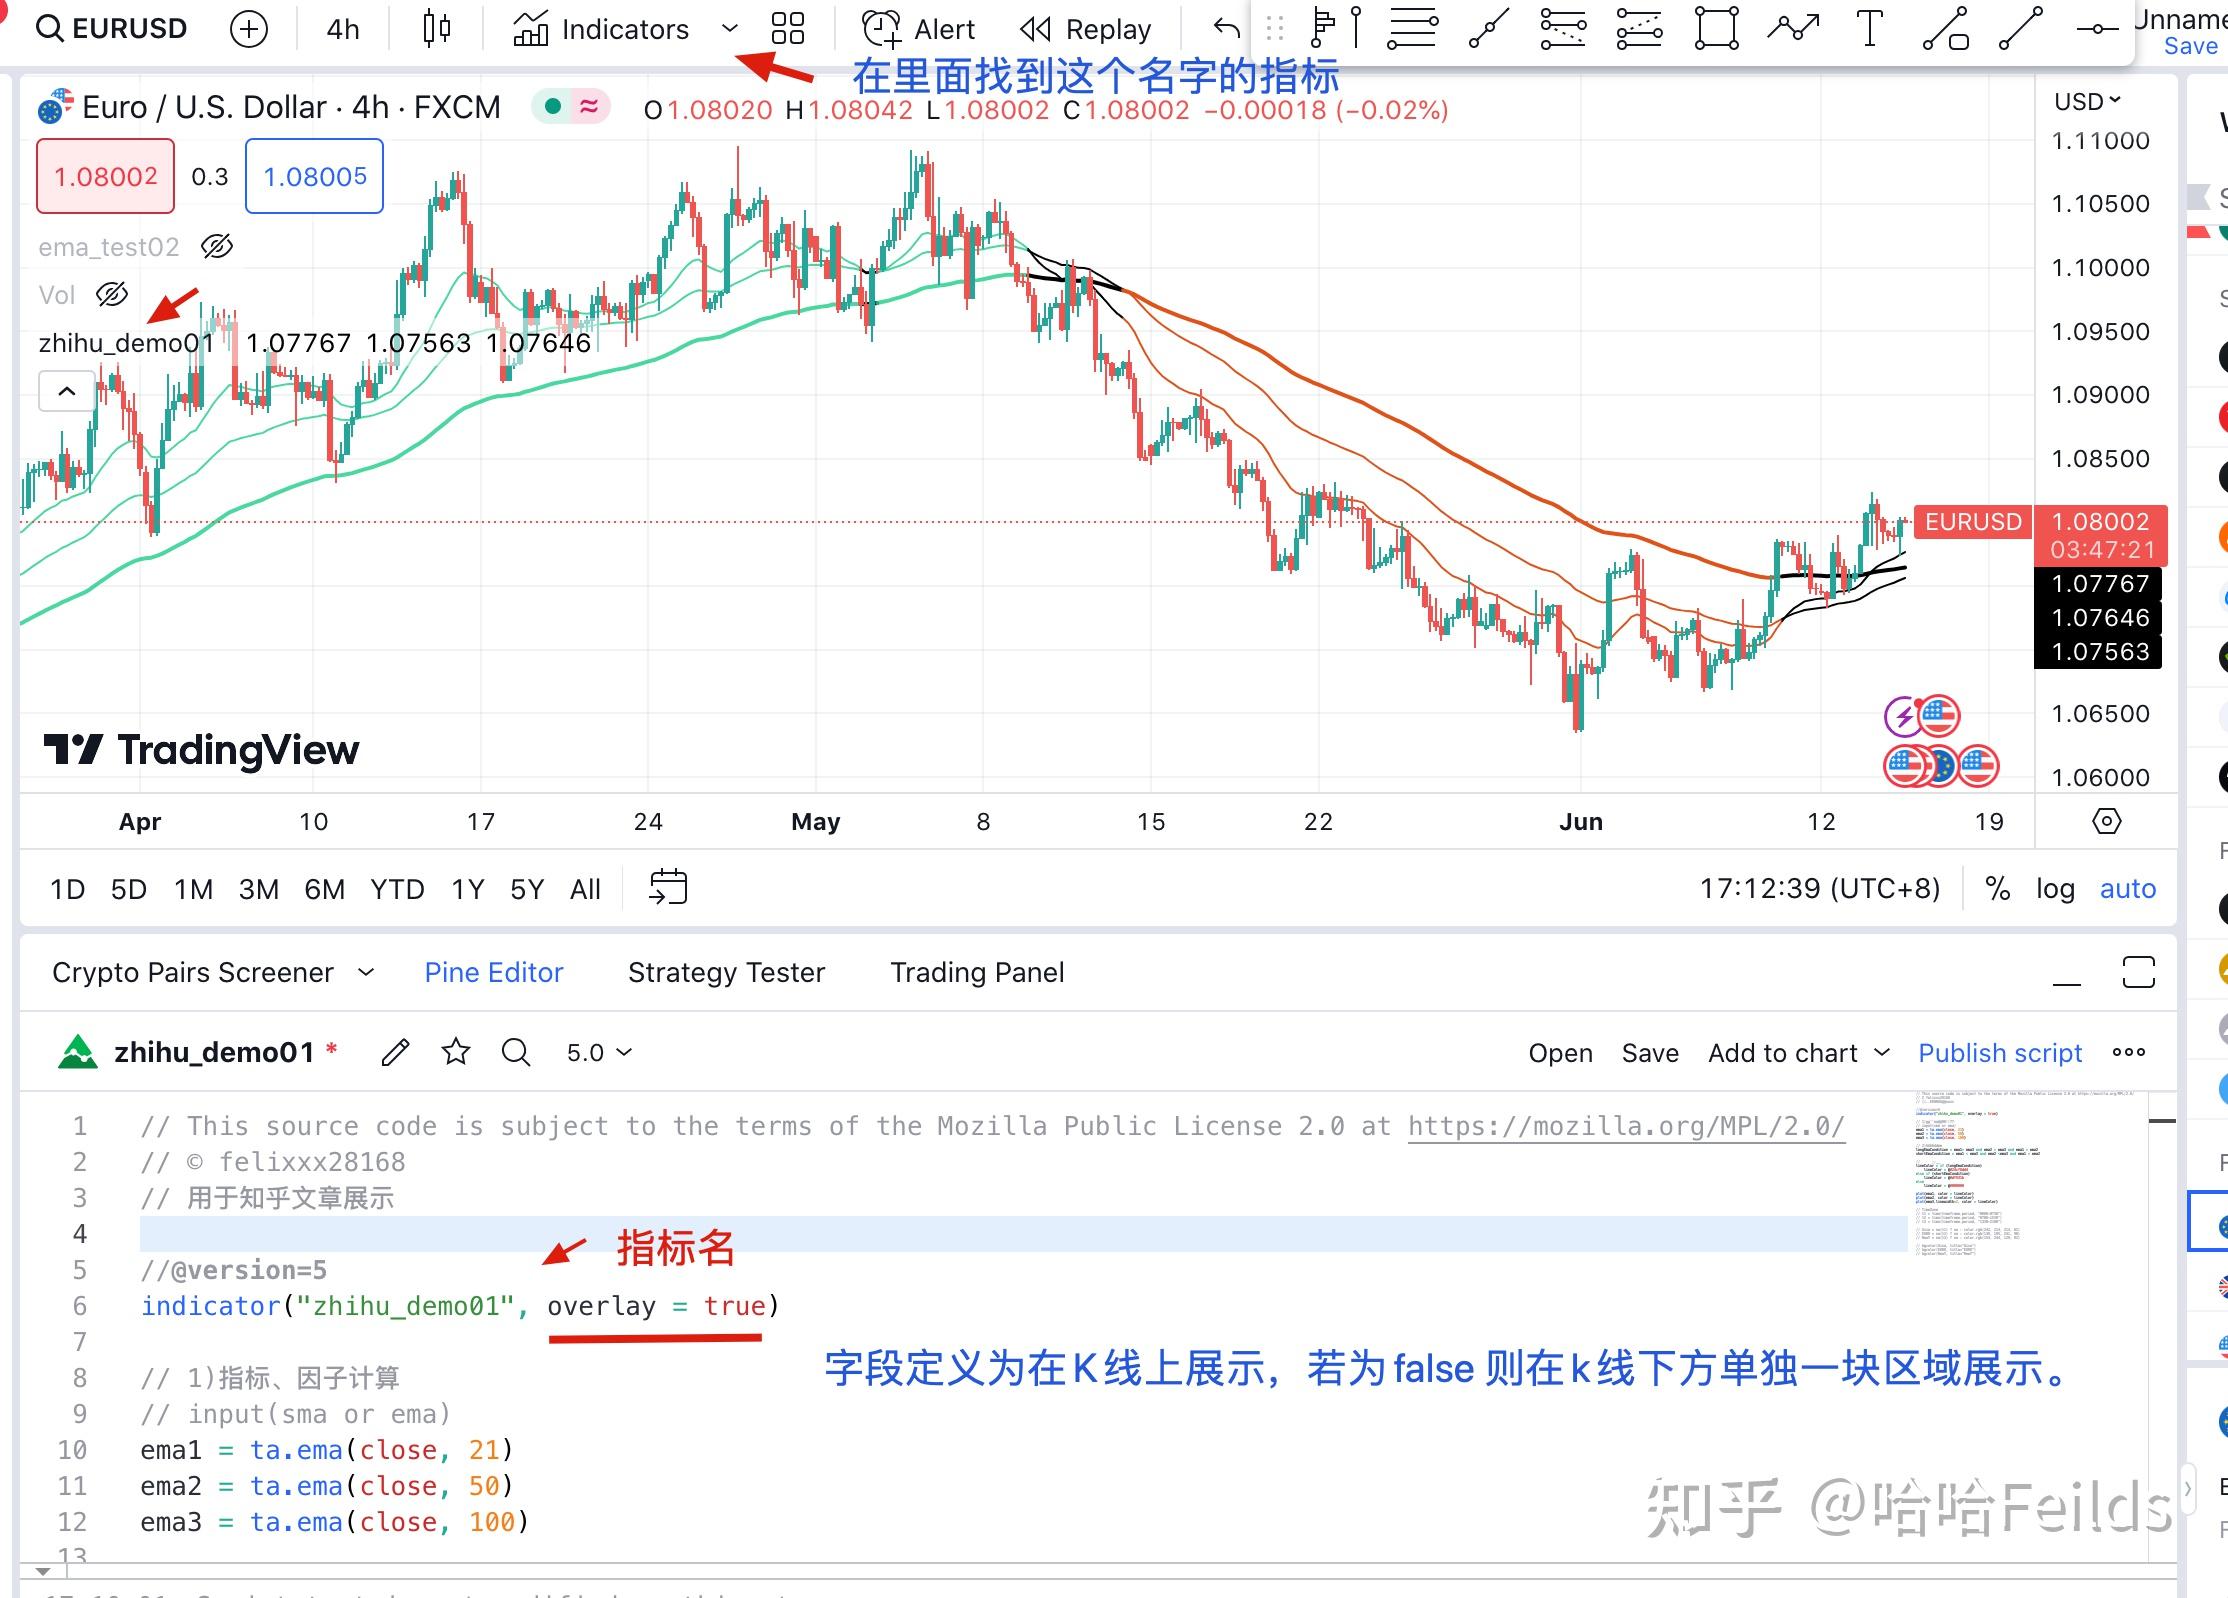
Task: Select the path polyline tool
Action: point(1793,28)
